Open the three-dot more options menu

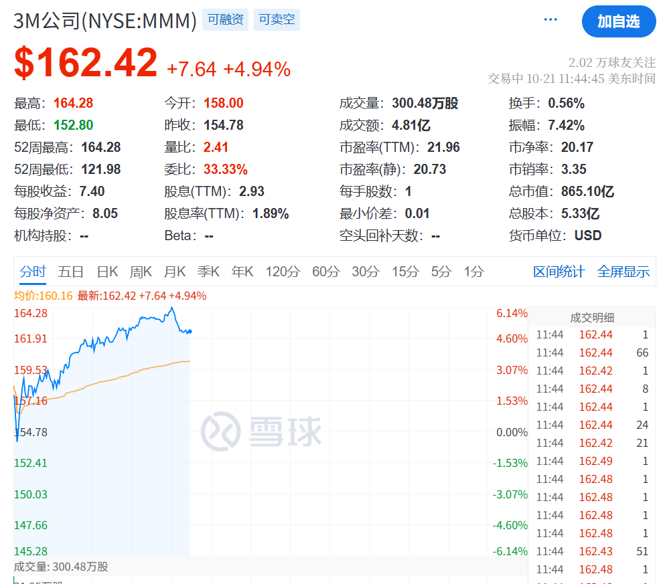(551, 20)
